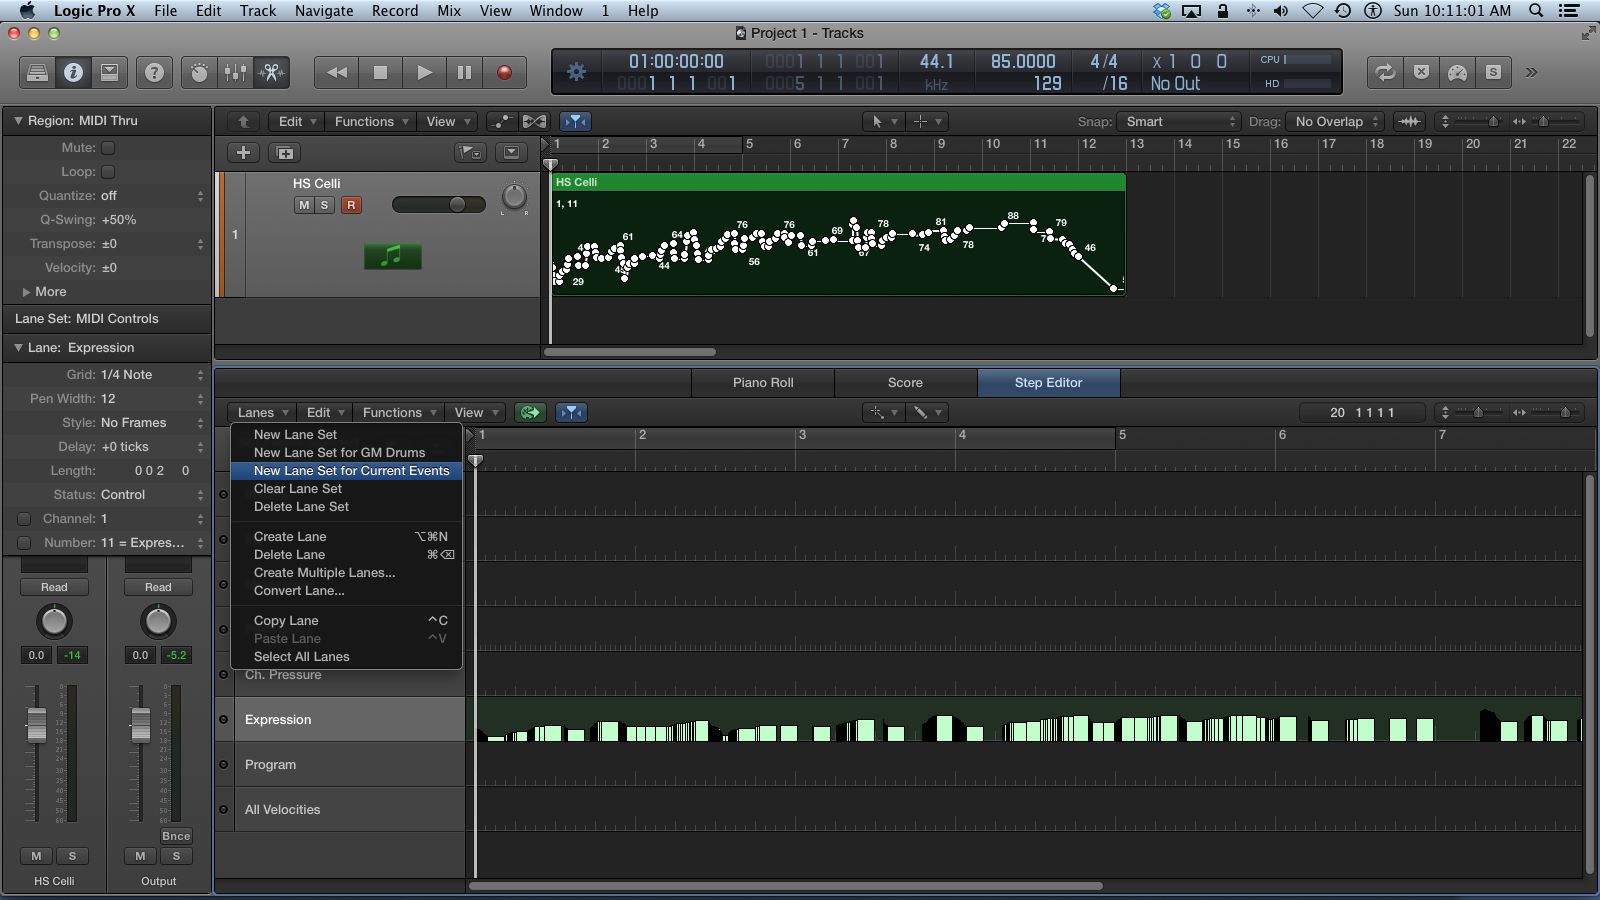The height and width of the screenshot is (900, 1600).
Task: Toggle Cycle mode icon
Action: click(x=1385, y=72)
